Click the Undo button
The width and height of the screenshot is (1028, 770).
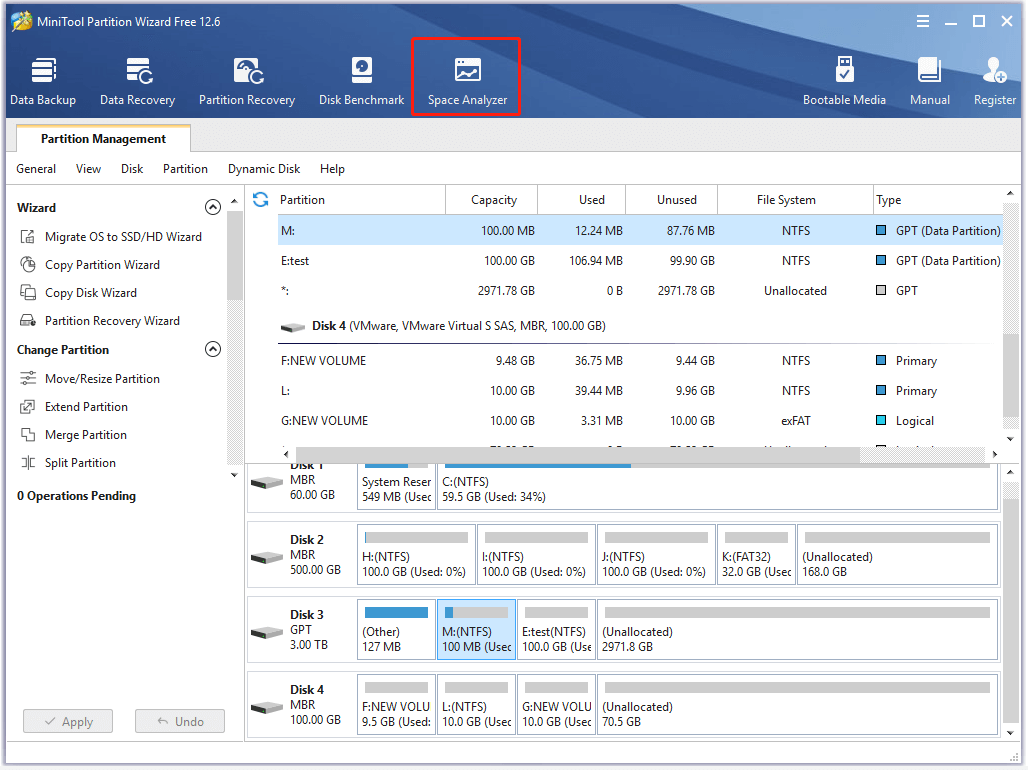(180, 721)
